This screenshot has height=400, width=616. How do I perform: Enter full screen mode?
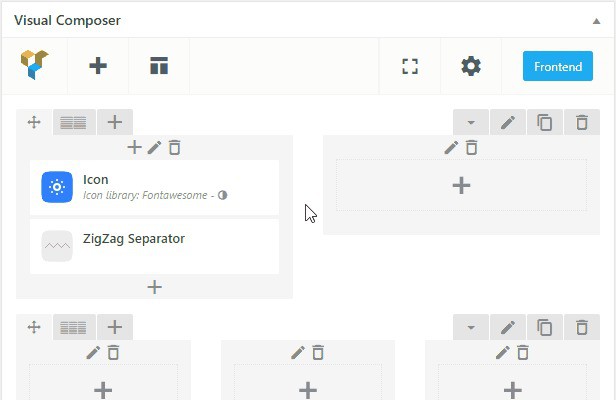(x=409, y=66)
